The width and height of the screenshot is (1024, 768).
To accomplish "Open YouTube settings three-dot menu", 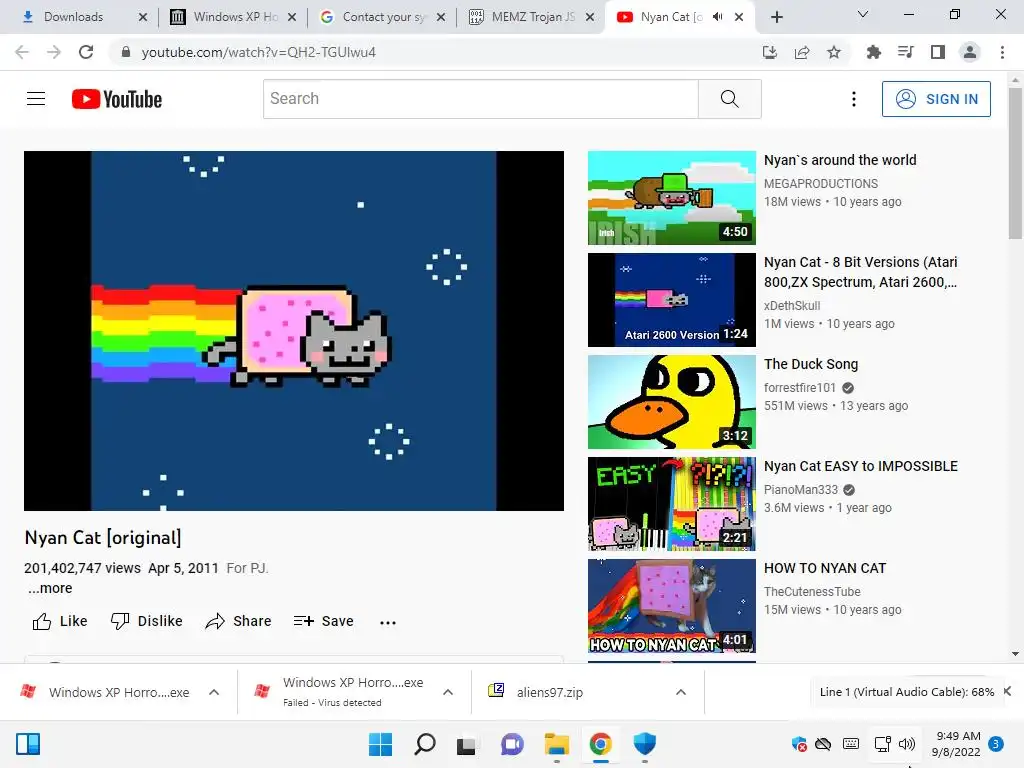I will click(854, 99).
